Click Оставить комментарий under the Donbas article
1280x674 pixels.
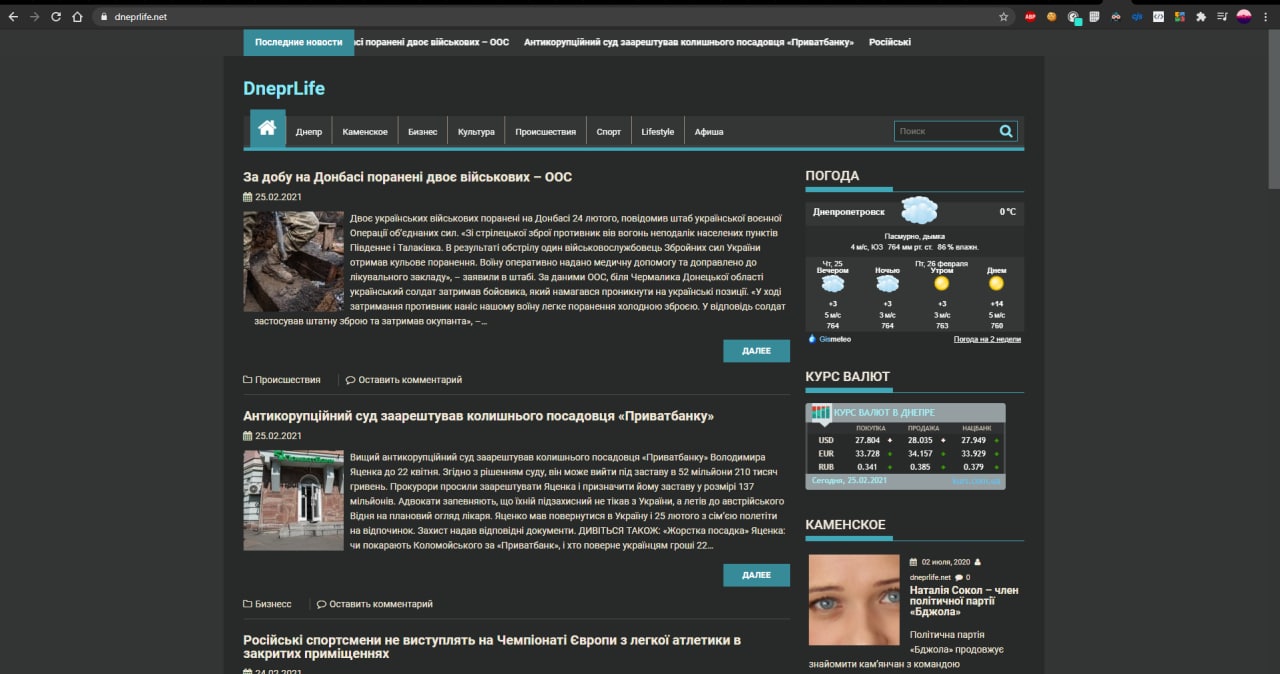coord(410,380)
